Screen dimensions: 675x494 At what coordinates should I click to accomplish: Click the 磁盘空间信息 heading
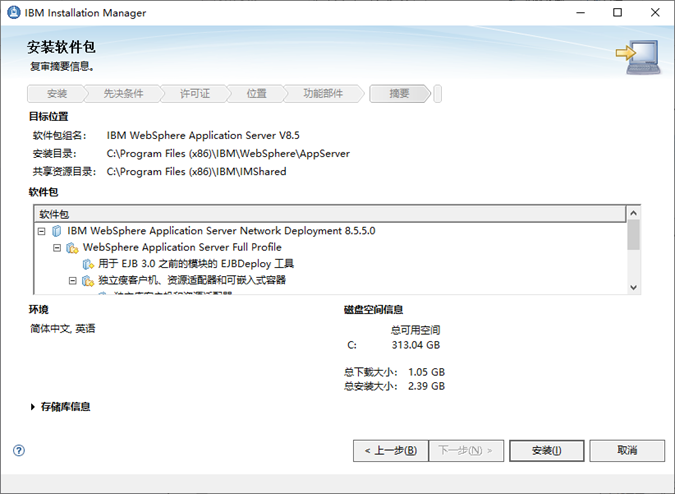click(373, 310)
